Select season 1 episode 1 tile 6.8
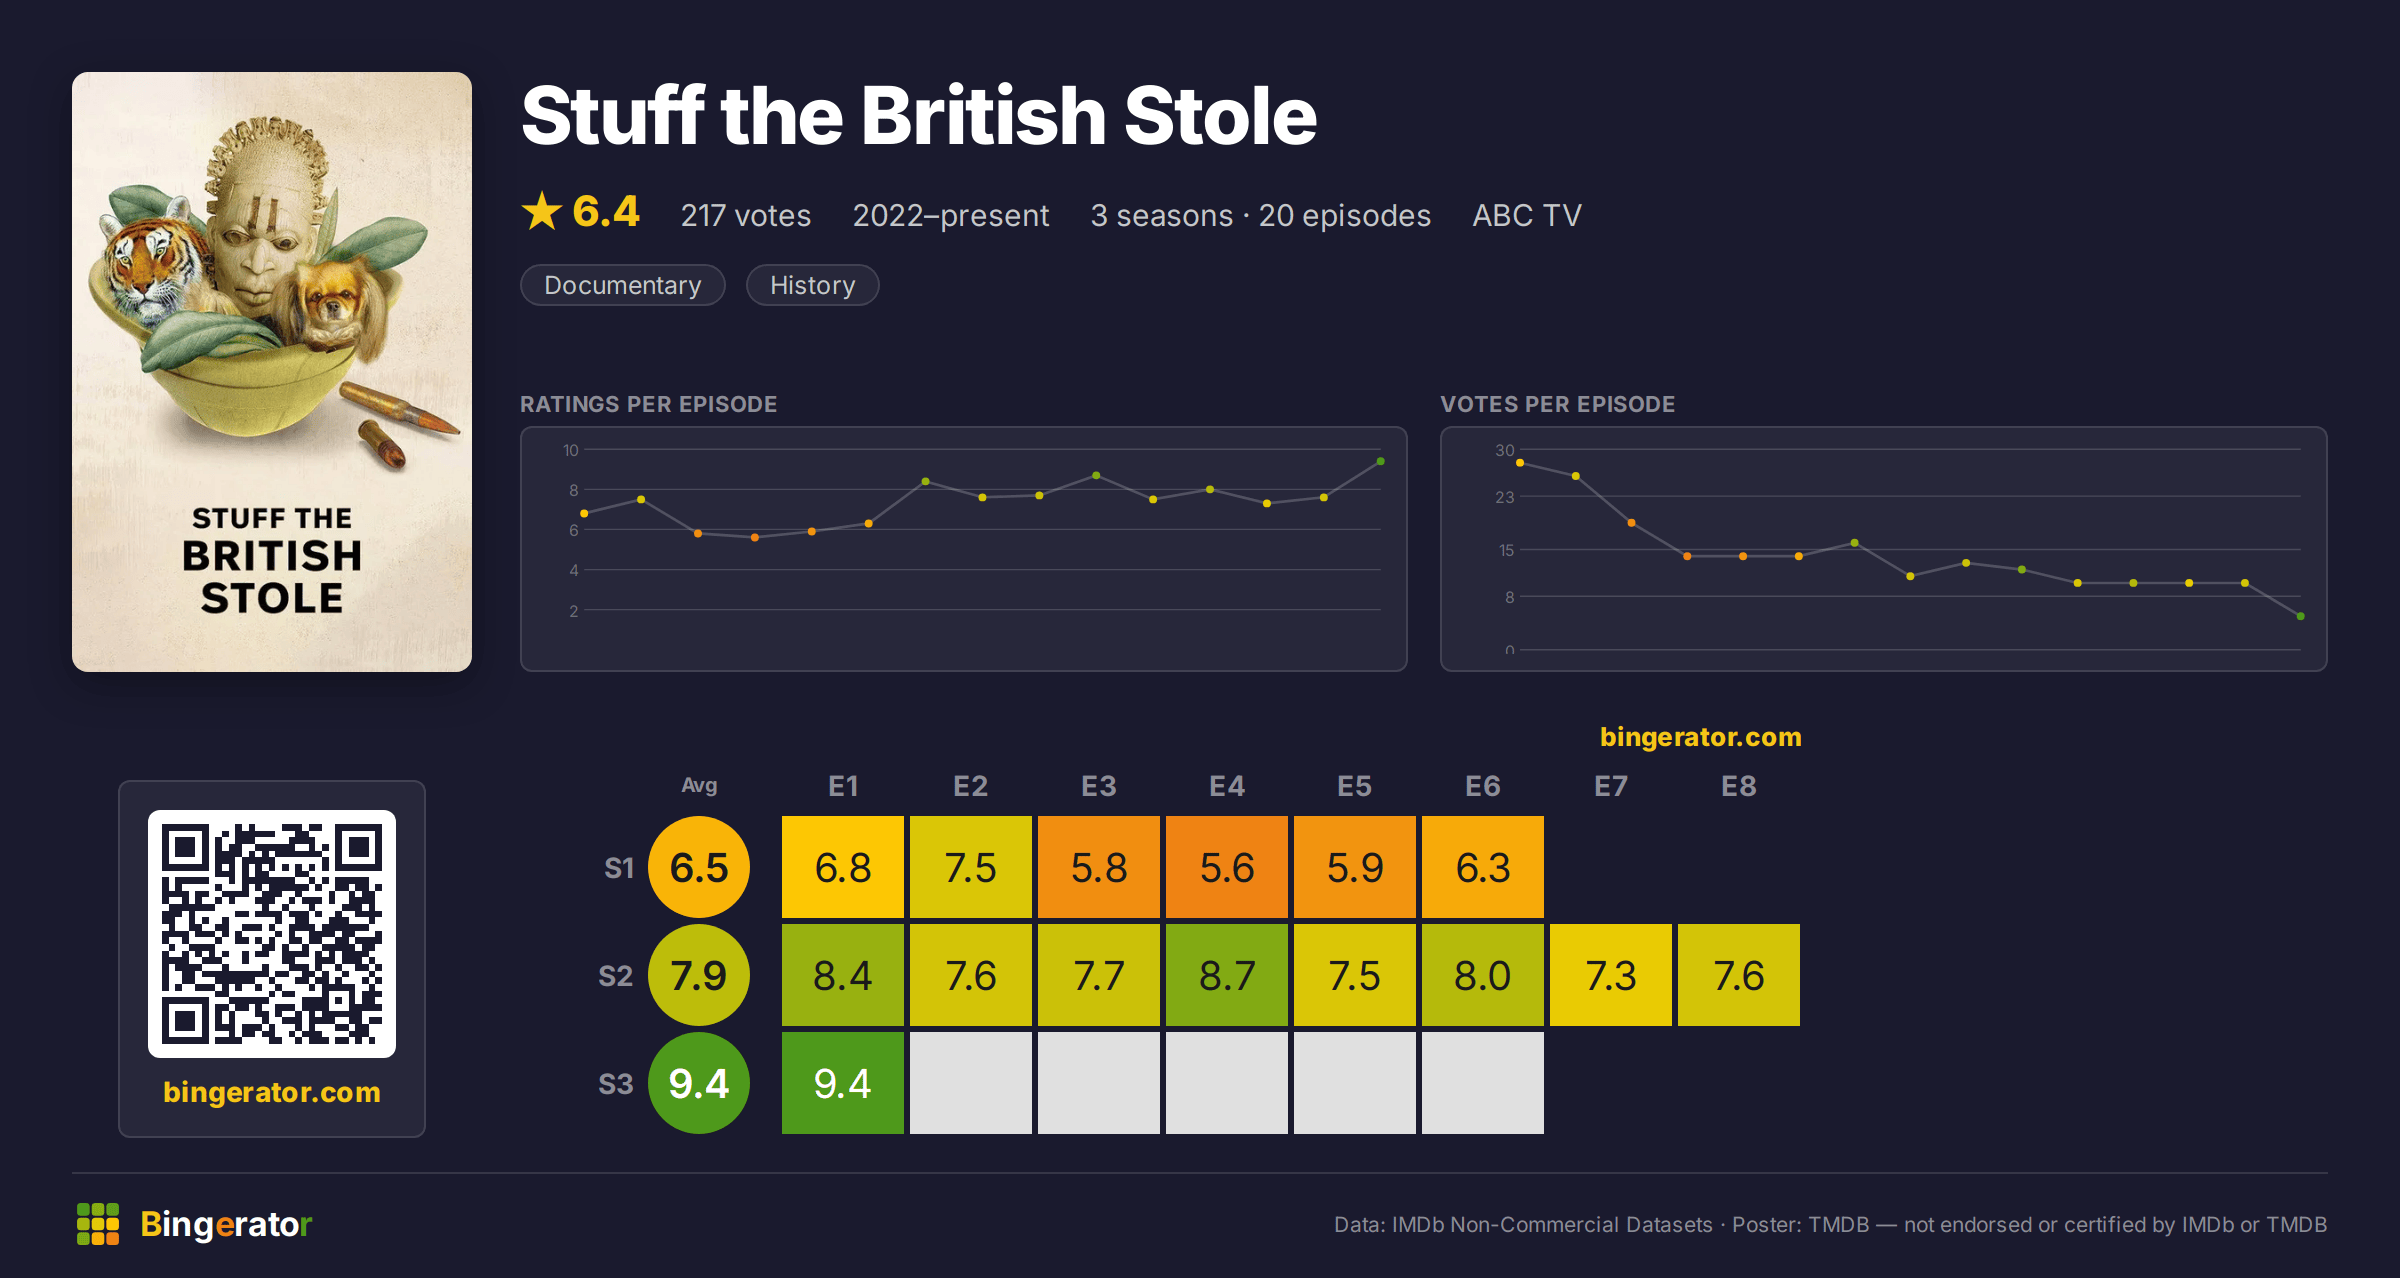 843,867
